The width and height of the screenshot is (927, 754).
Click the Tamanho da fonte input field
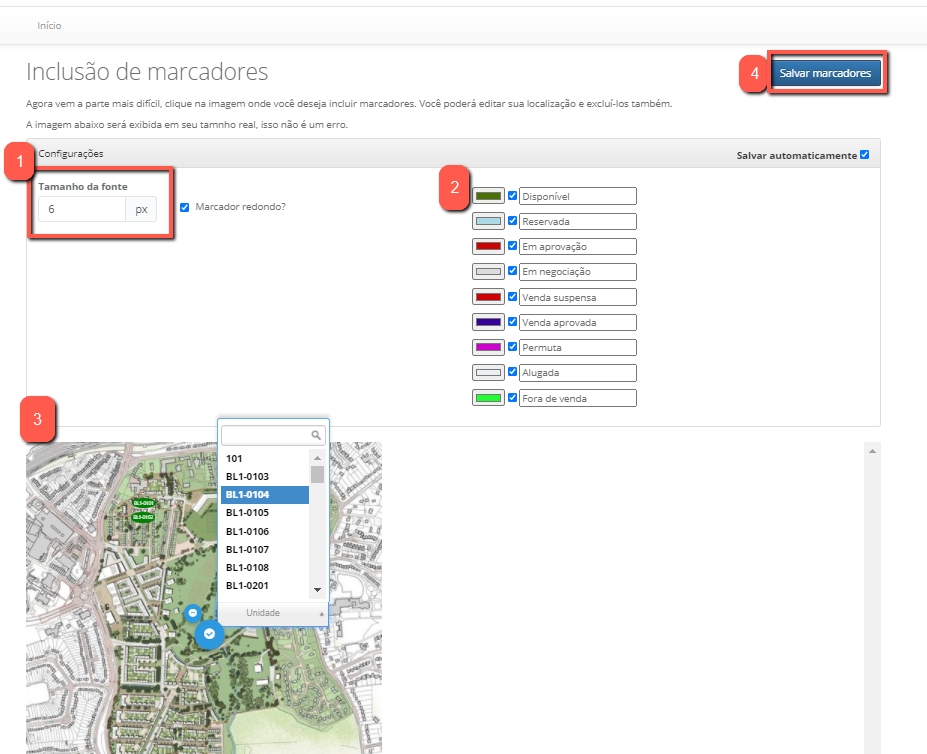click(x=81, y=209)
